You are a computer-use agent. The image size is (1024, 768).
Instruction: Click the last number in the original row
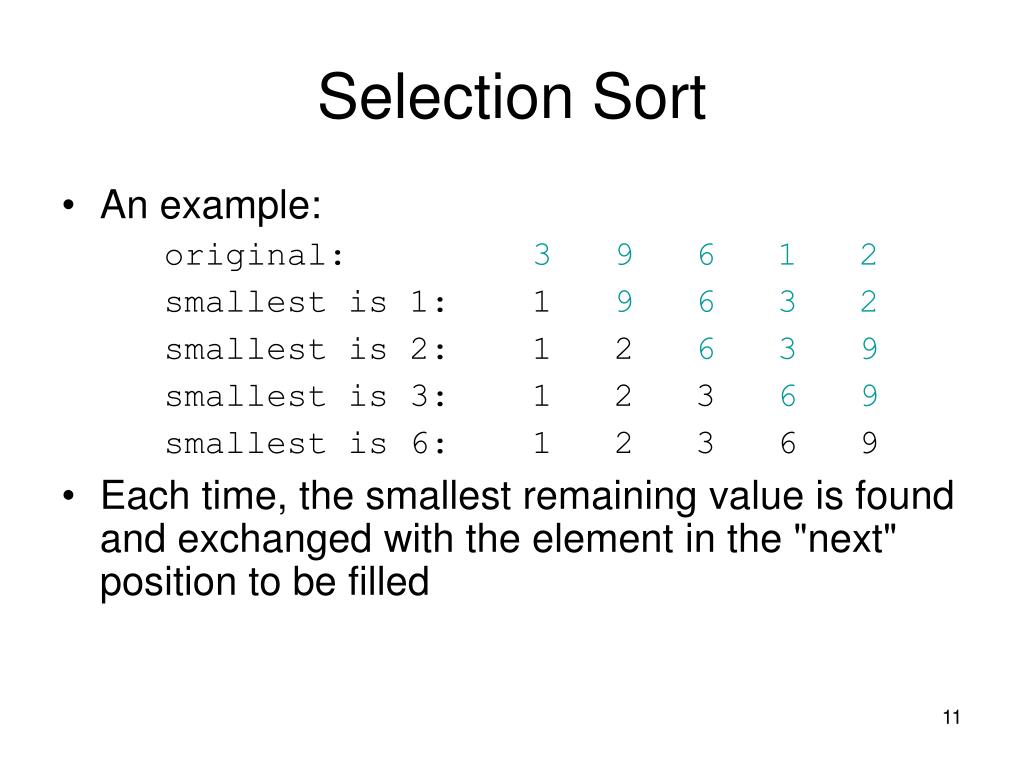868,256
